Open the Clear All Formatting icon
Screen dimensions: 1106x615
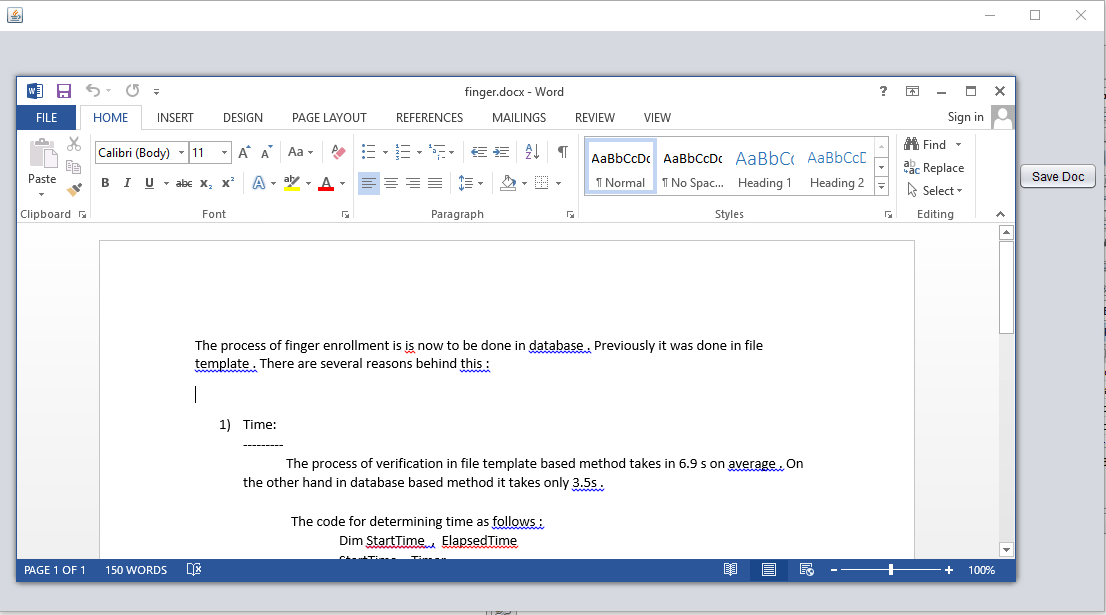click(337, 151)
